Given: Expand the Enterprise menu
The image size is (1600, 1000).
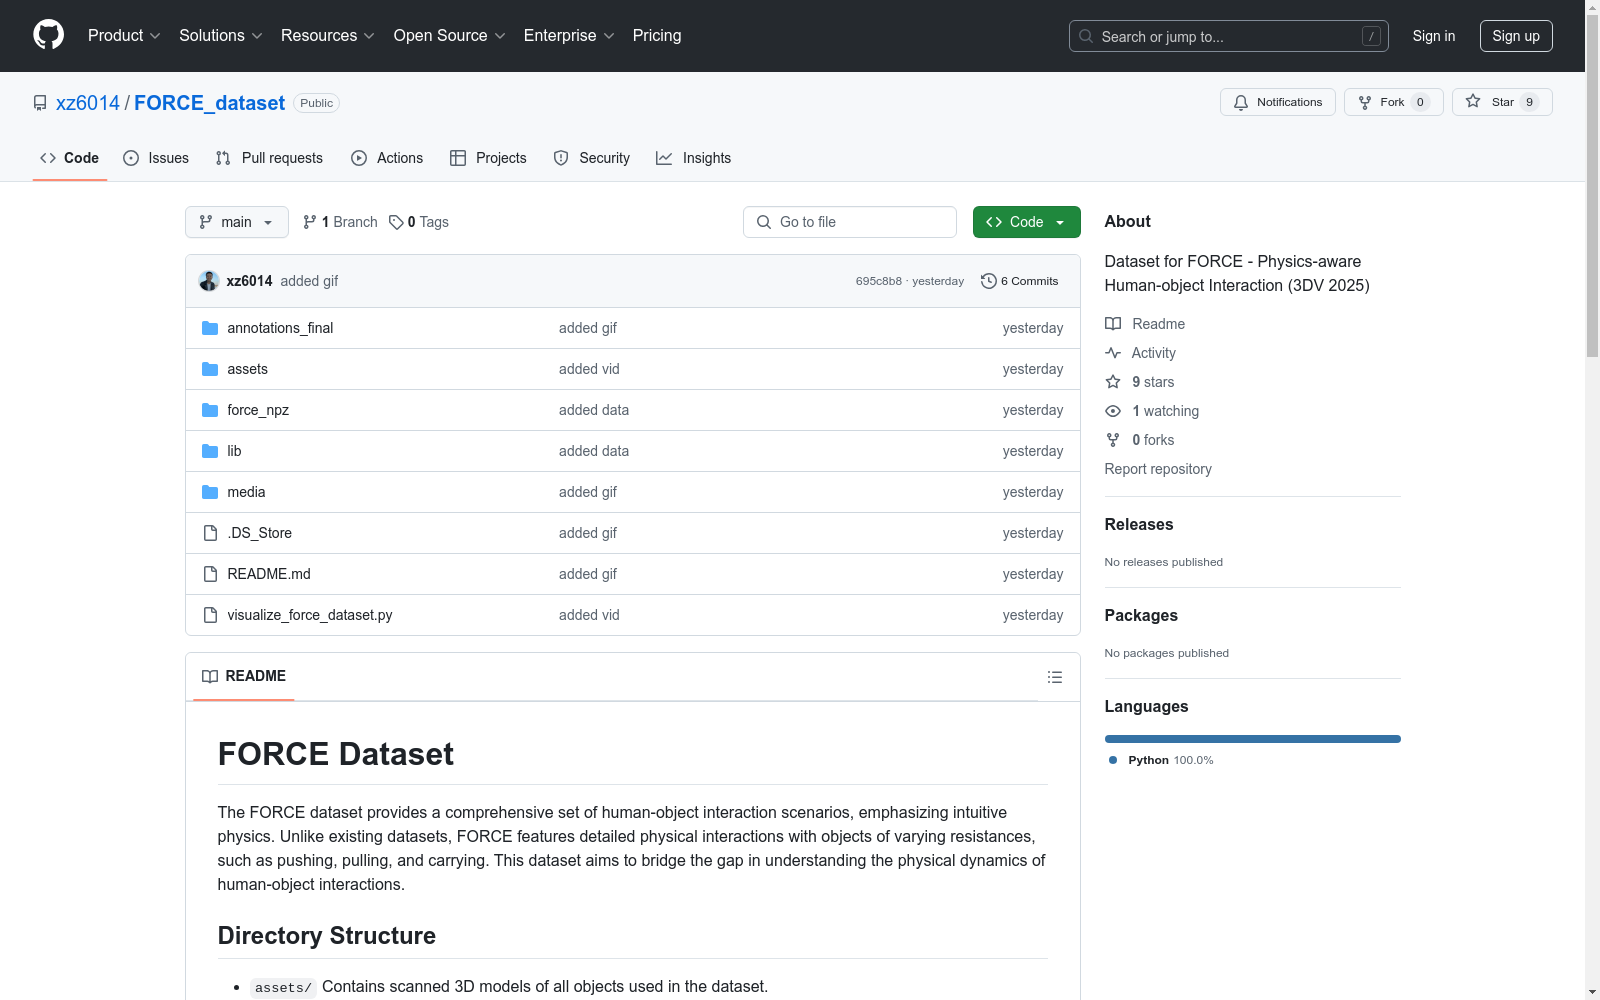Looking at the screenshot, I should [x=569, y=35].
